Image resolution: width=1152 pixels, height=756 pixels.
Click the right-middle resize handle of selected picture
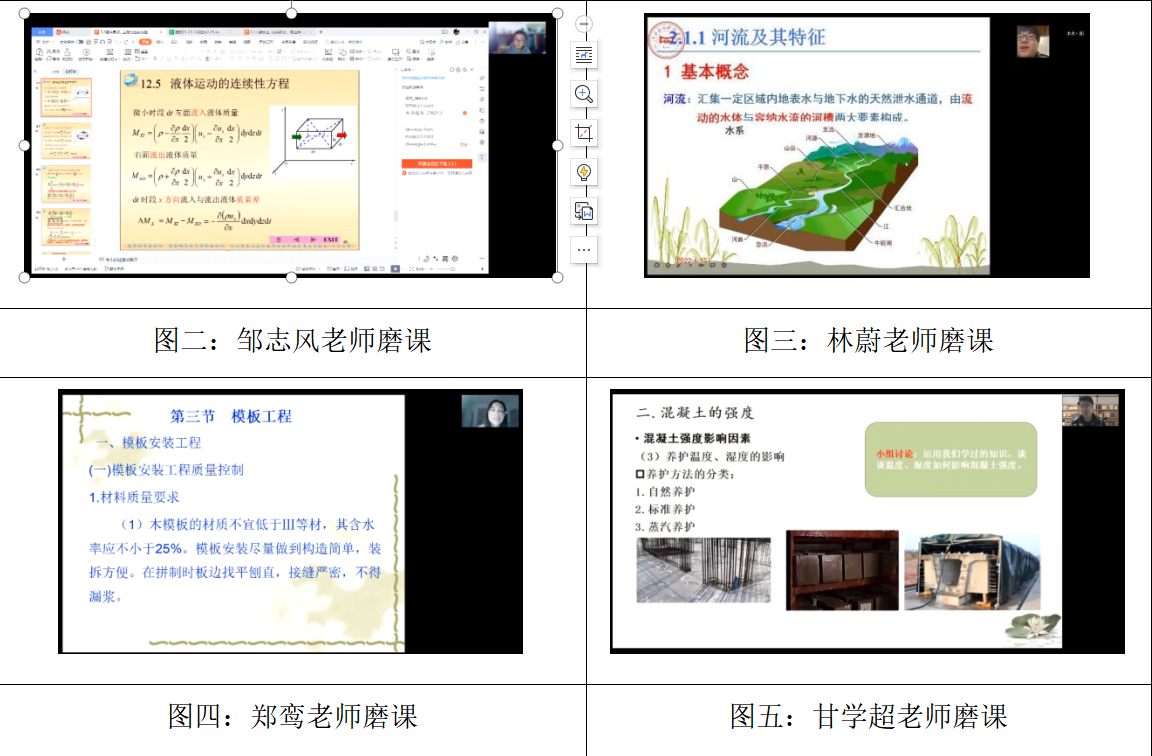tap(557, 145)
